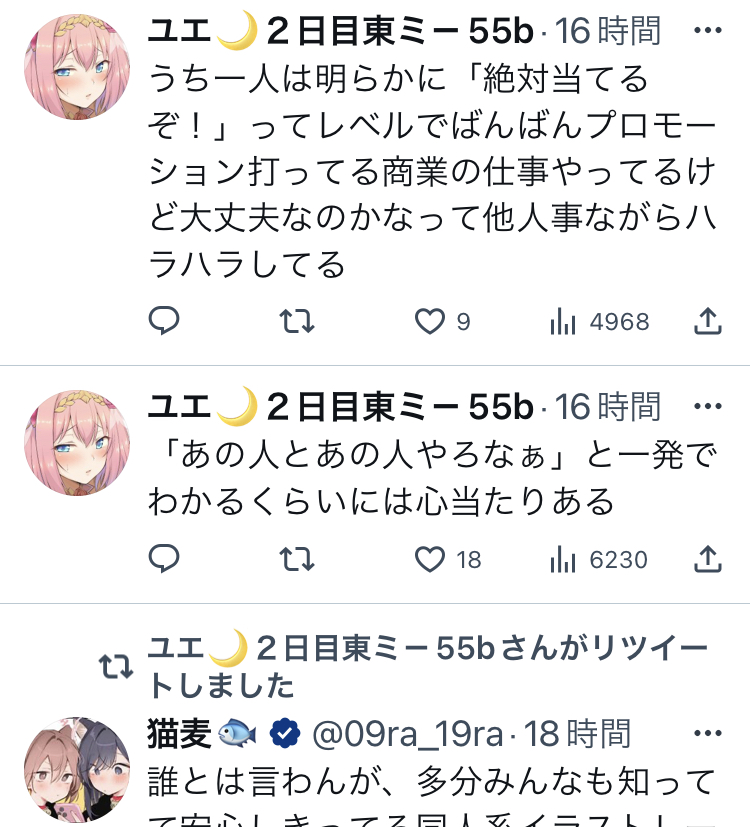The image size is (750, 827).
Task: Reply to the tweet with 18 likes
Action: [164, 559]
